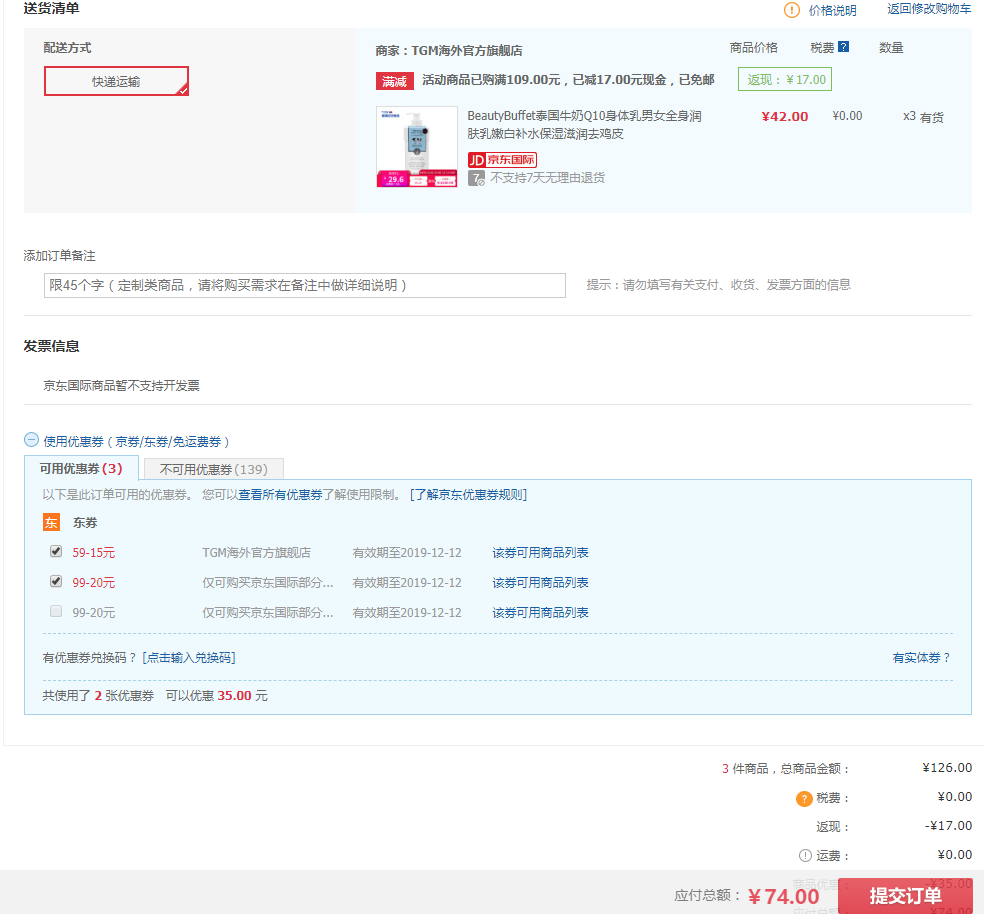
Task: Collapse the 使用优惠券 section with minus icon
Action: 31,440
